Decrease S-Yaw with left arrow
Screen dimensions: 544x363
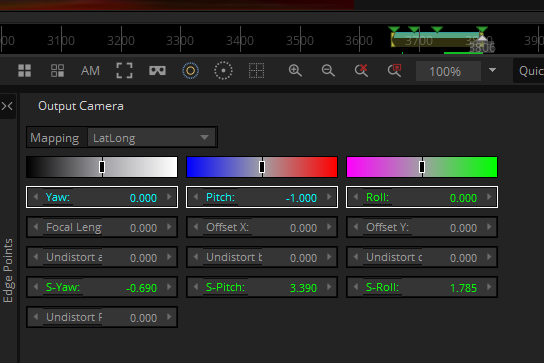click(x=35, y=287)
